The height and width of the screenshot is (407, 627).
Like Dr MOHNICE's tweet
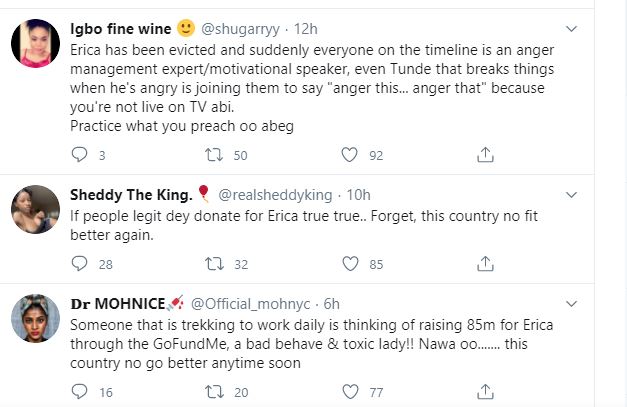pyautogui.click(x=350, y=392)
